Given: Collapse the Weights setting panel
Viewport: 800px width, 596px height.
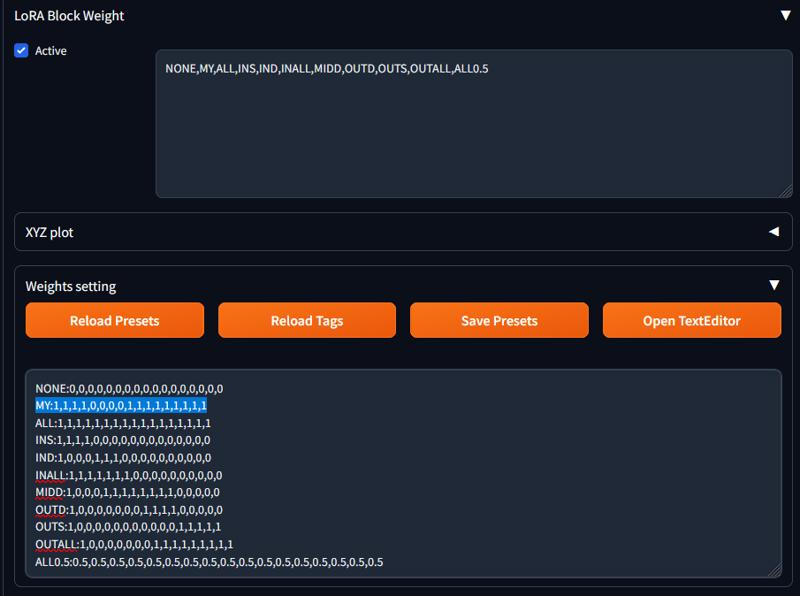Looking at the screenshot, I should click(774, 285).
